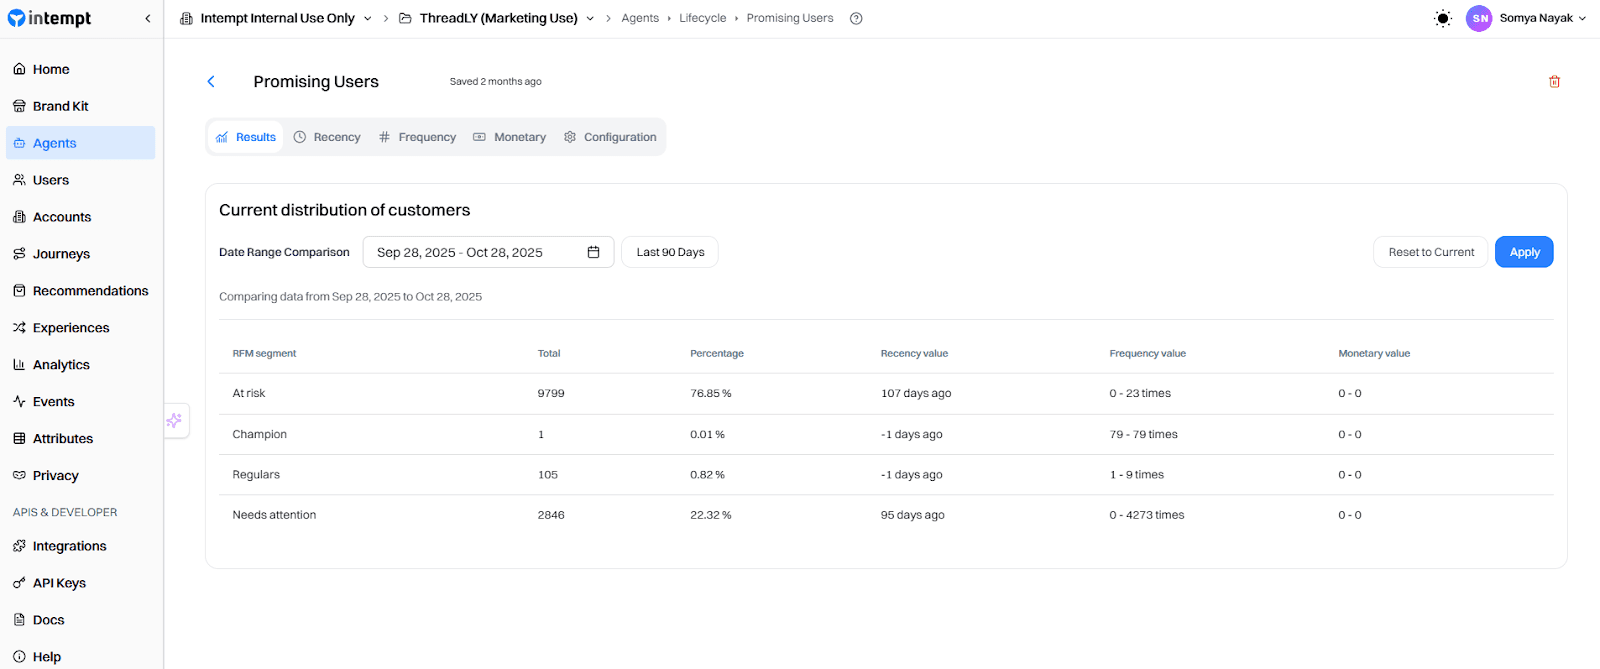The height and width of the screenshot is (669, 1600).
Task: Expand ThreadLY (Marketing Use) project dropdown
Action: tap(497, 18)
